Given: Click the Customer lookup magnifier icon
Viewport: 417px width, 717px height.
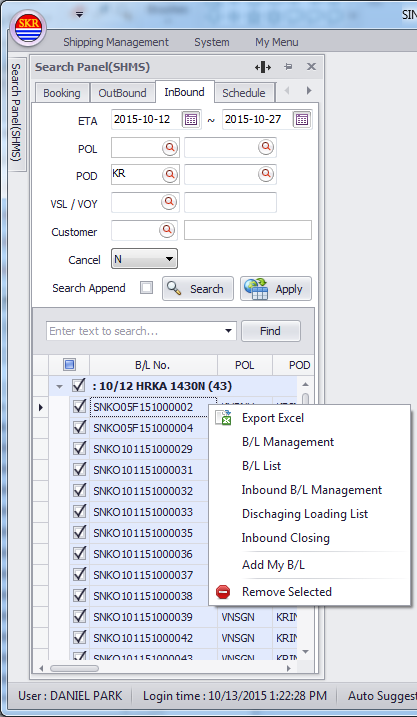Looking at the screenshot, I should 167,230.
